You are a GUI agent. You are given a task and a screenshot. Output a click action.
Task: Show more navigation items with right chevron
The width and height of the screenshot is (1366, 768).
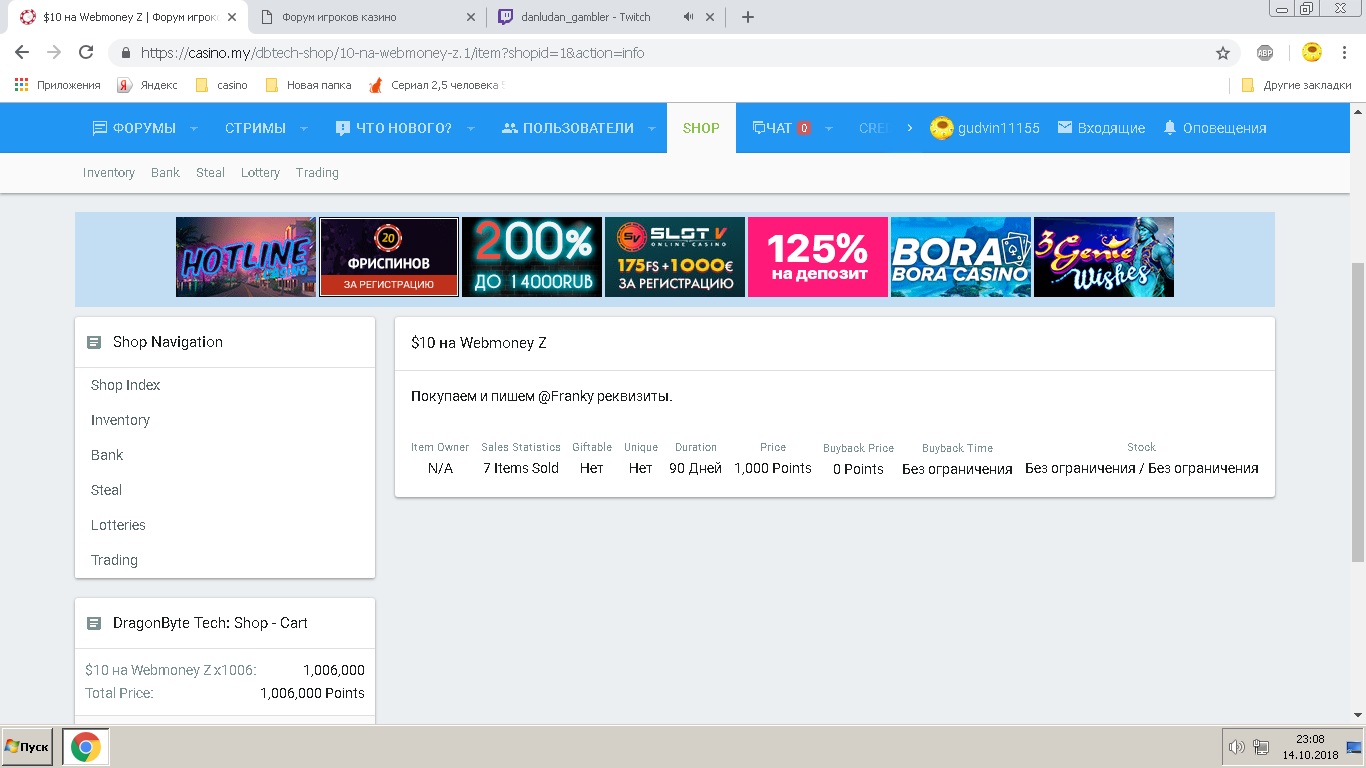909,128
